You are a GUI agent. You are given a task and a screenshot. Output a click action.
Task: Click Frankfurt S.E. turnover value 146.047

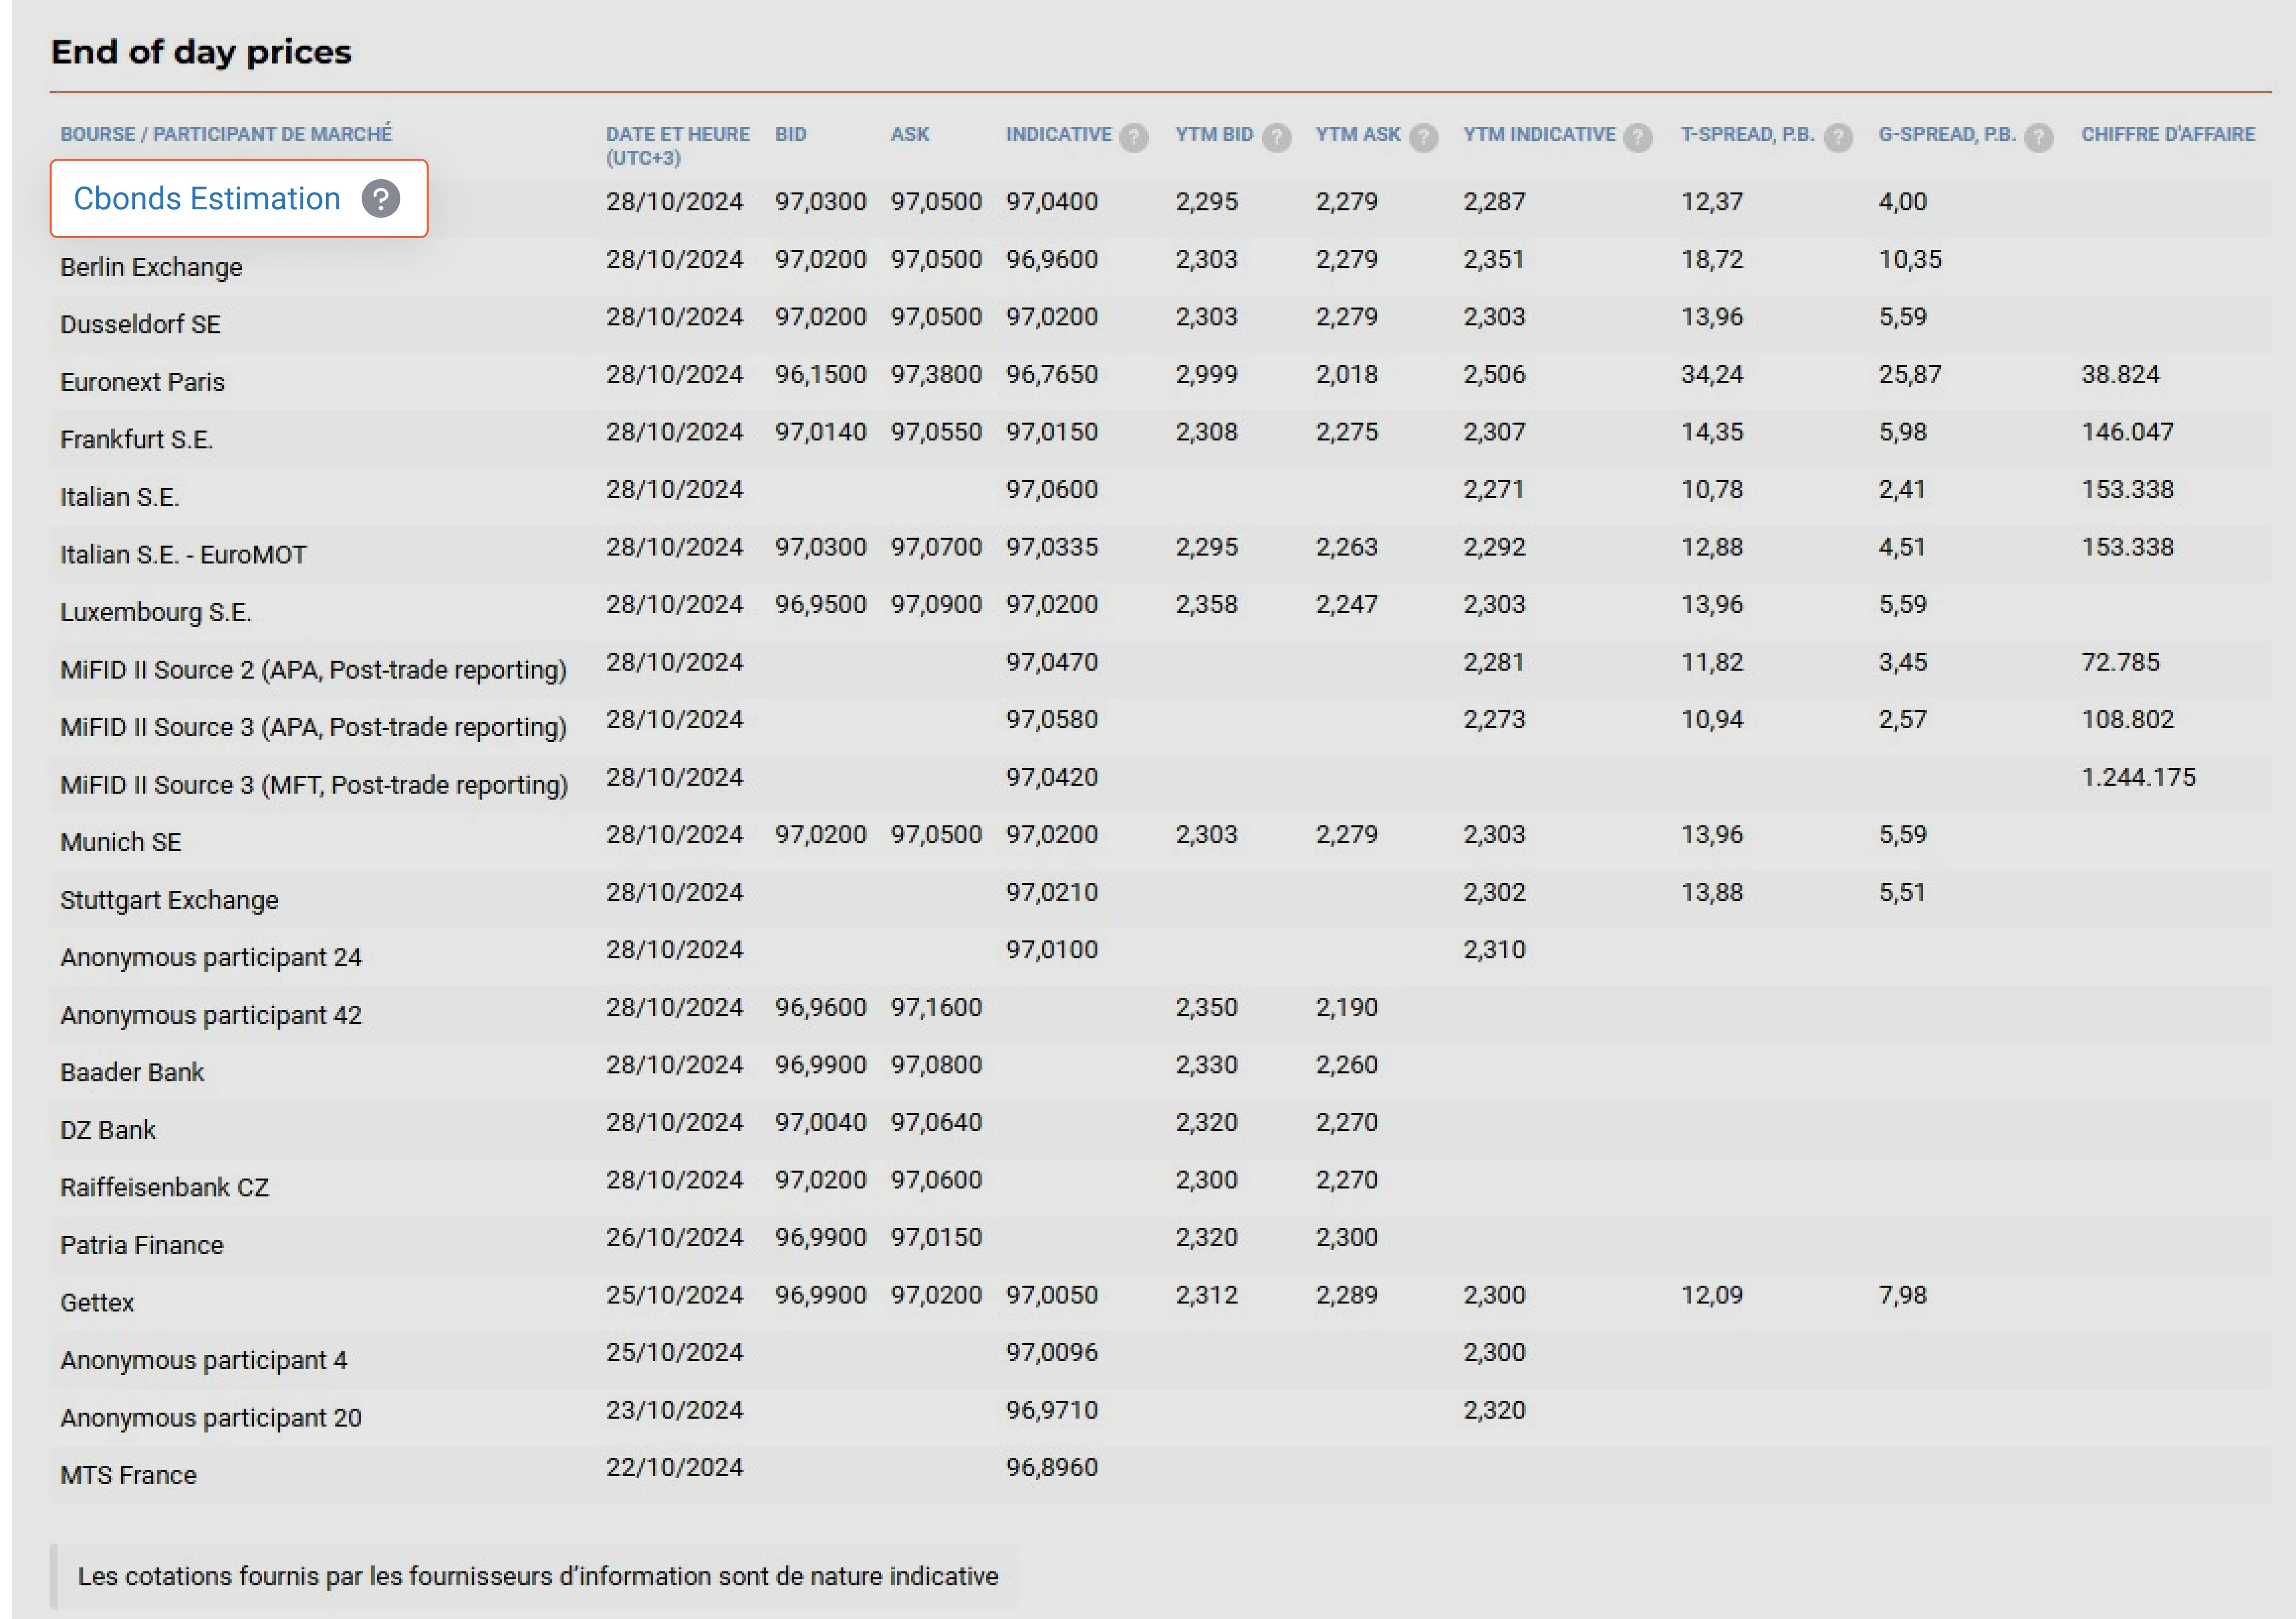[2127, 432]
